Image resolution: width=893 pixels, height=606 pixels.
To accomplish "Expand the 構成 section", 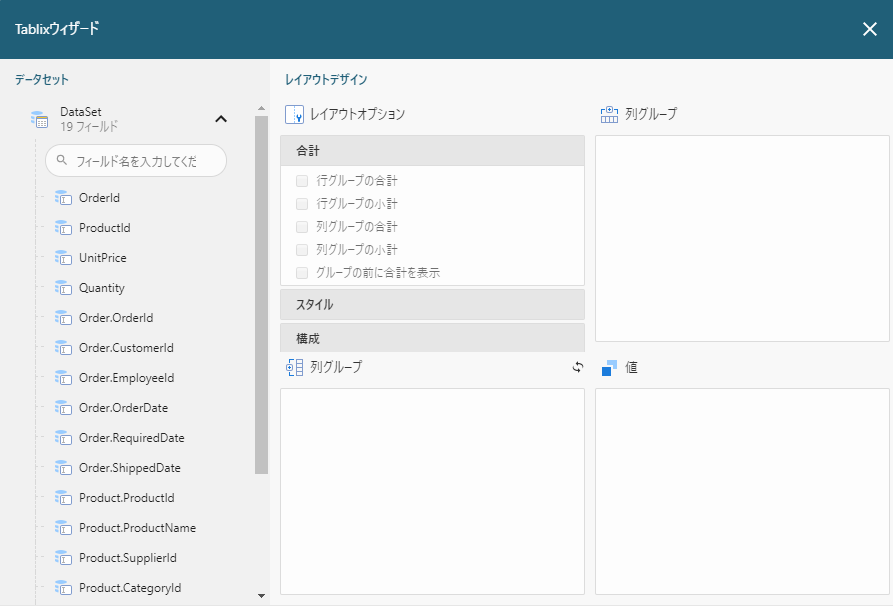I will coord(432,338).
